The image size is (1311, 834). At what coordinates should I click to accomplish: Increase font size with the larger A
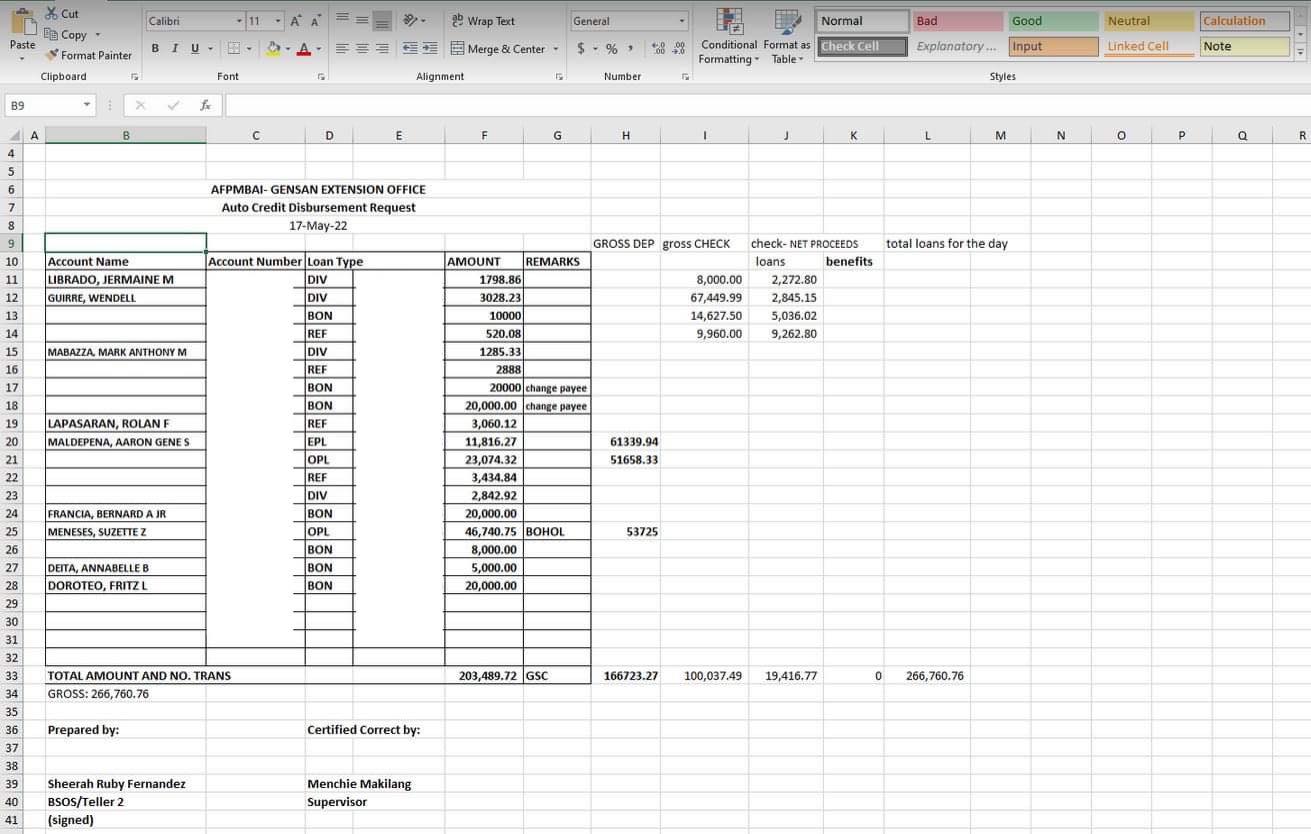coord(296,21)
